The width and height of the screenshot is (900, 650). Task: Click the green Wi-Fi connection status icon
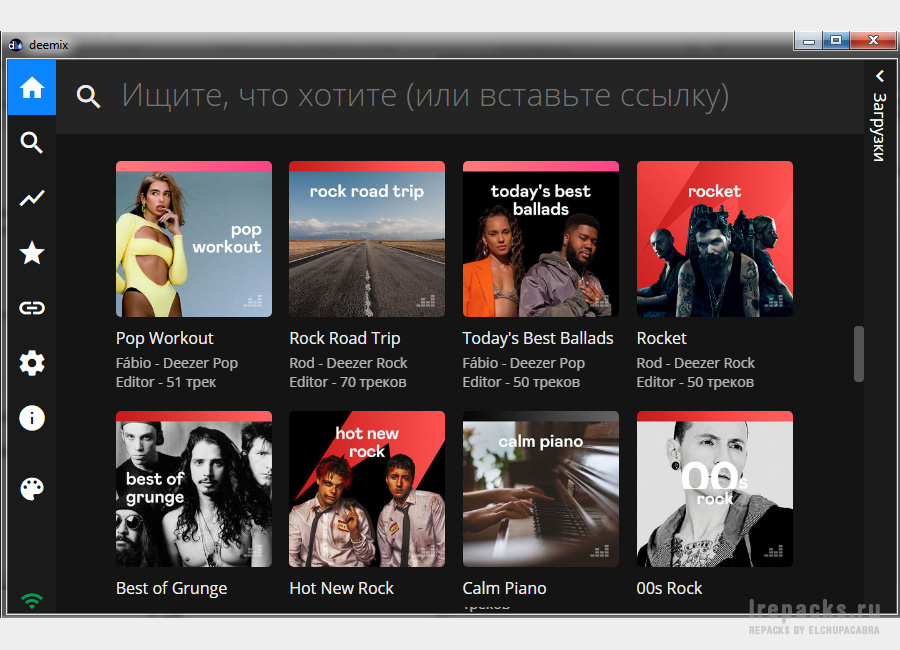pos(32,601)
